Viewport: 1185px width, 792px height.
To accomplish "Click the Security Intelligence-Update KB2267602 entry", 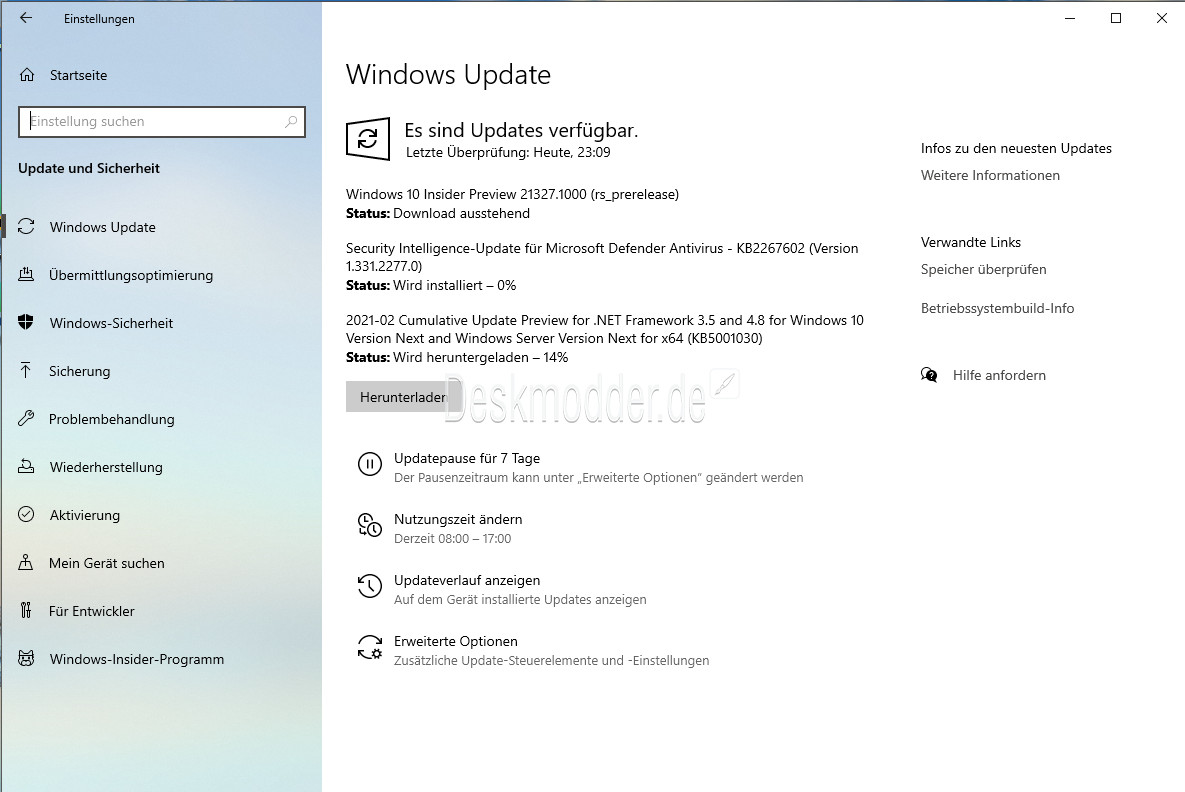I will coord(602,257).
